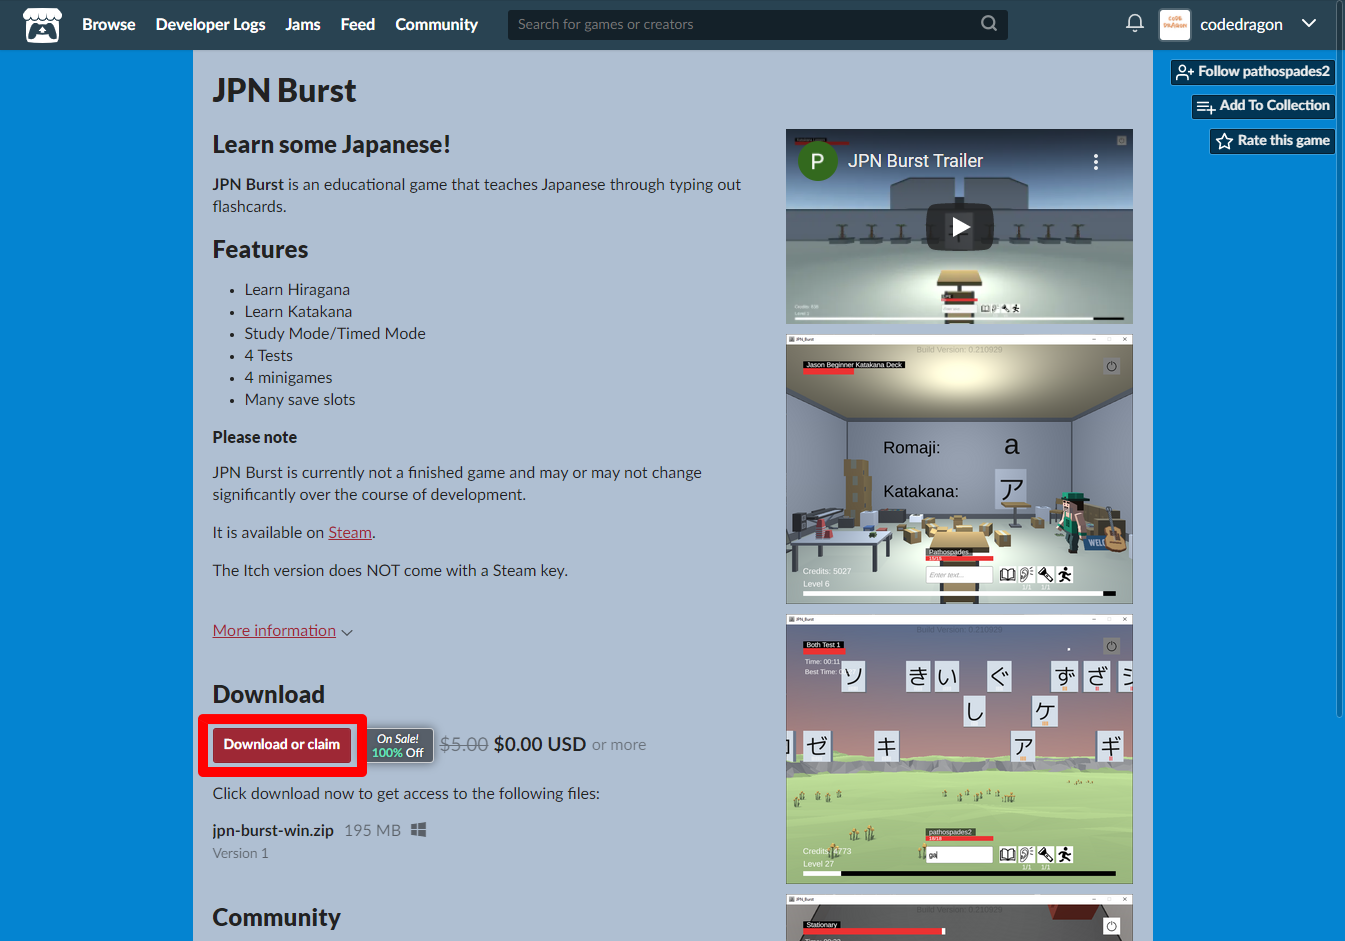Viewport: 1345px width, 941px height.
Task: Open the Community page in navbar
Action: (x=436, y=24)
